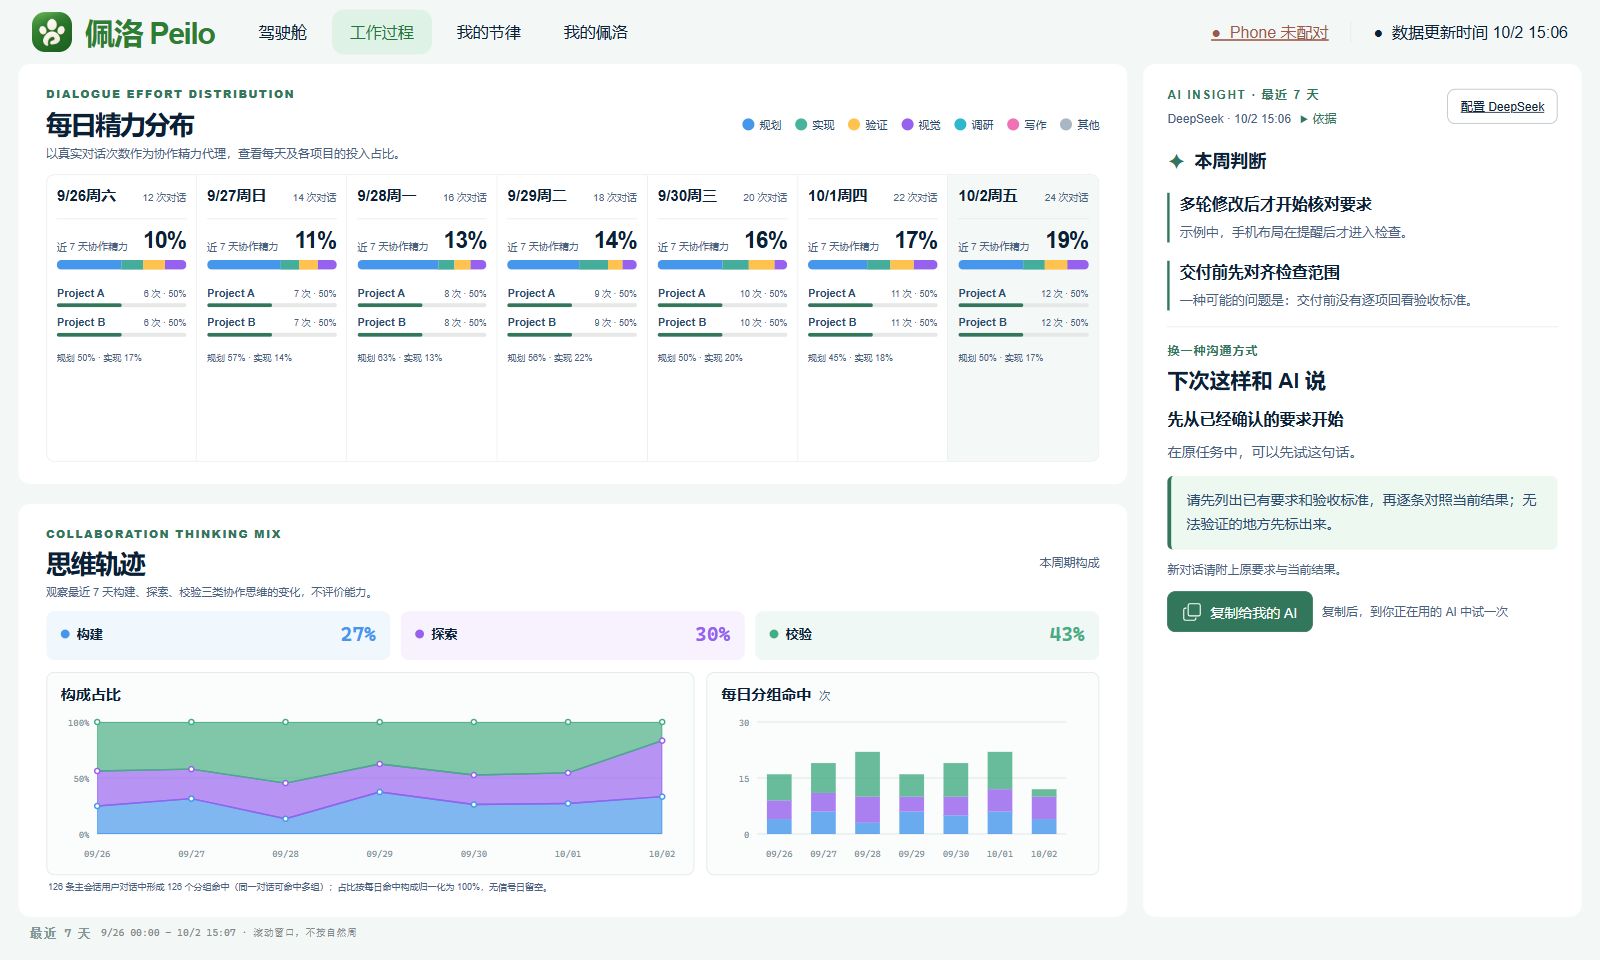
Task: Click the copy icon on 复制给我的 AI
Action: [x=1192, y=612]
